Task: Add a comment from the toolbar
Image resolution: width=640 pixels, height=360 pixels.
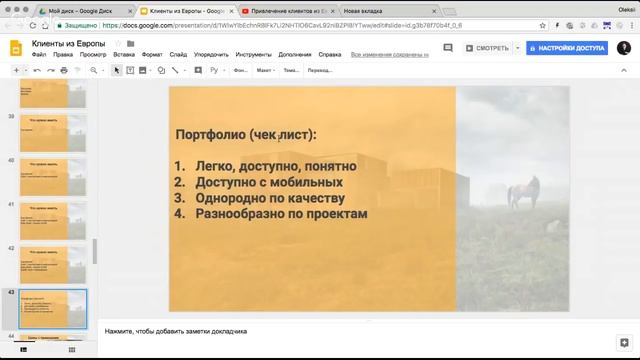Action: point(198,70)
